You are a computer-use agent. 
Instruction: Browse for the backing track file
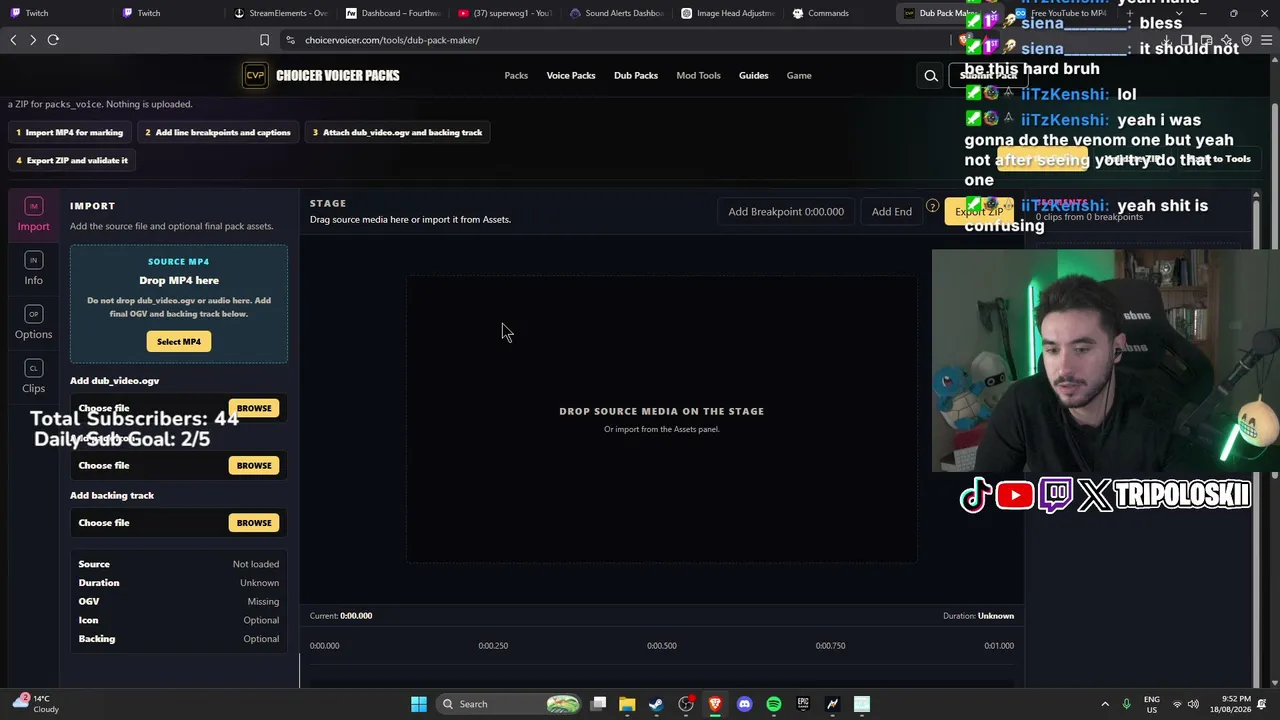click(x=254, y=523)
